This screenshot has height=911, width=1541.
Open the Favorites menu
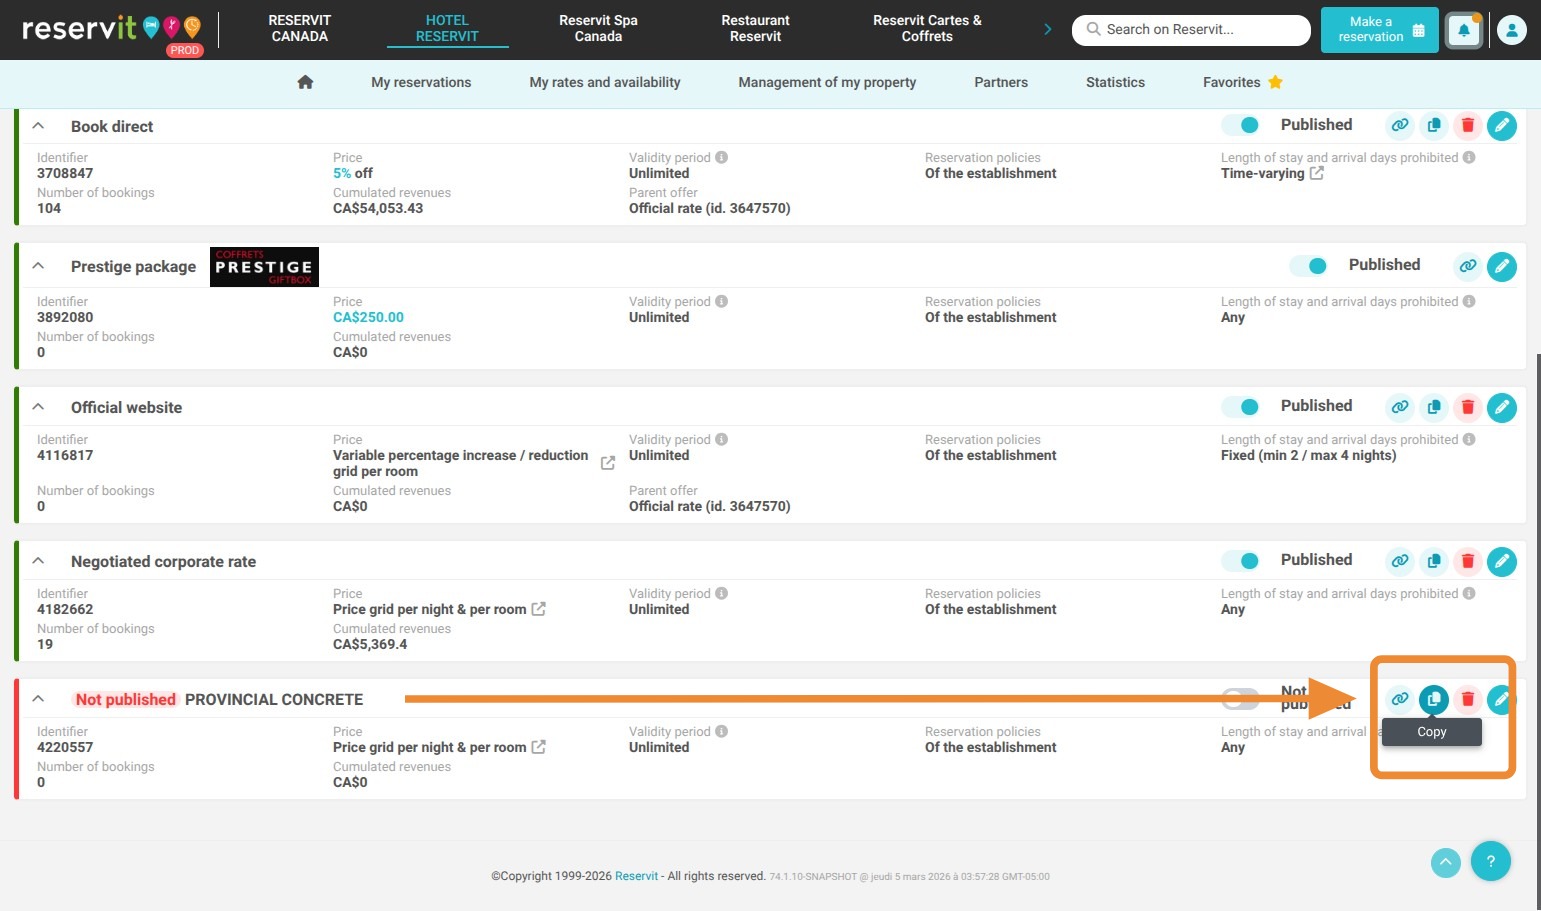(x=1242, y=82)
